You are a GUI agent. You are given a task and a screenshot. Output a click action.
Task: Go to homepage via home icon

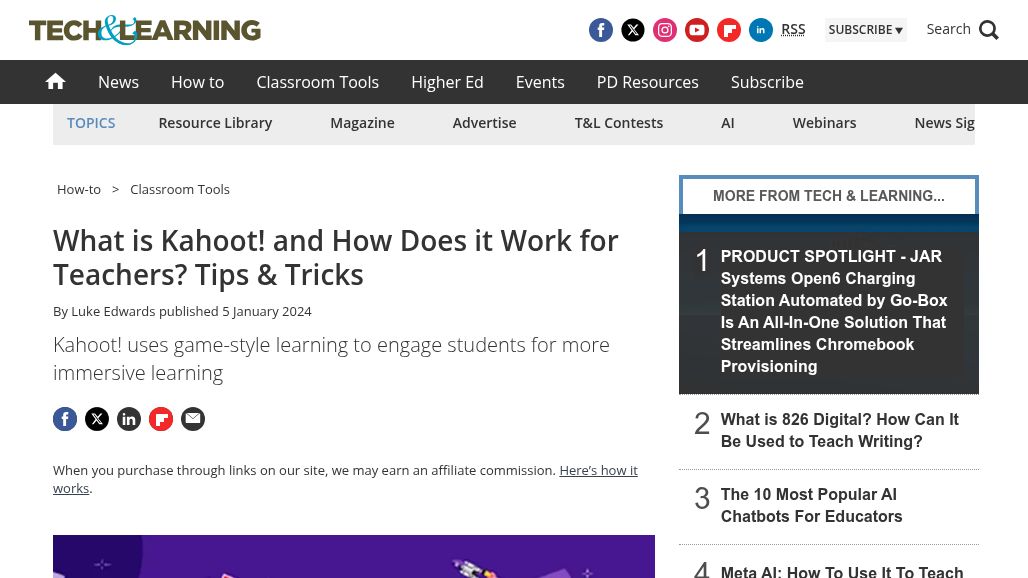[x=56, y=82]
